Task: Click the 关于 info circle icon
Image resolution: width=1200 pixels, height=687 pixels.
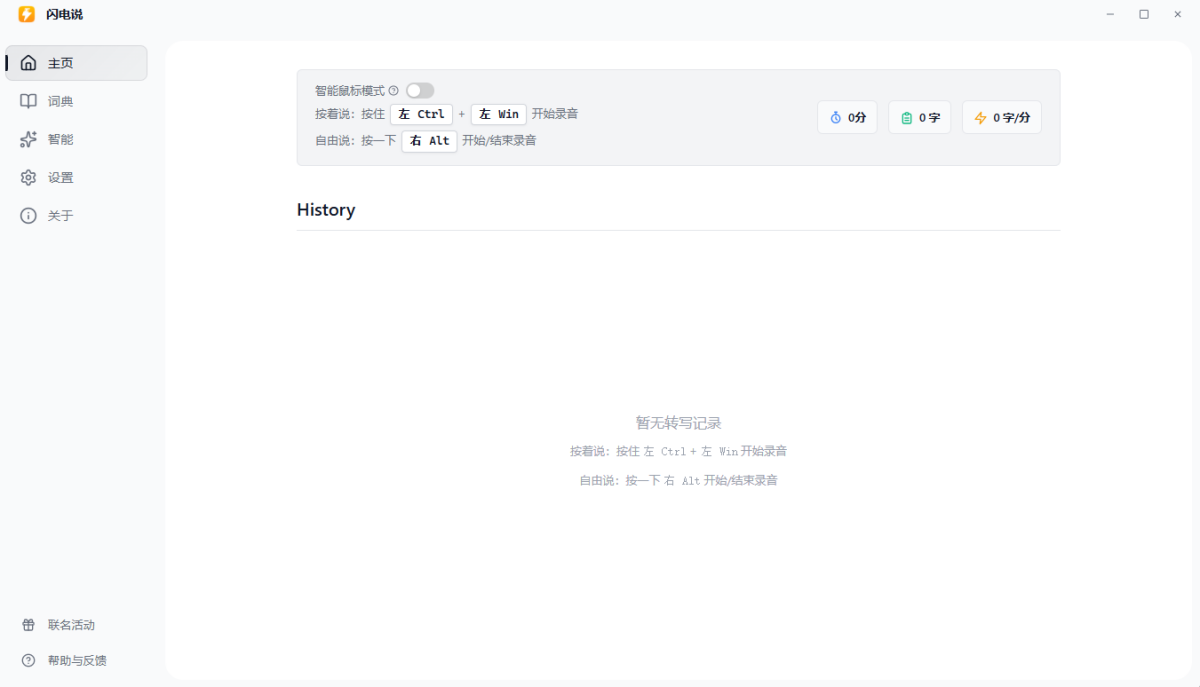Action: click(28, 215)
